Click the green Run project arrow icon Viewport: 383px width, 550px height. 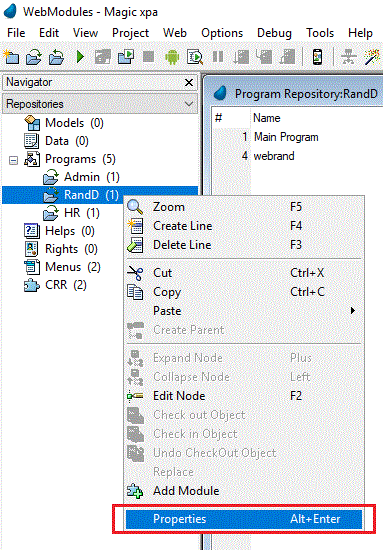(80, 56)
